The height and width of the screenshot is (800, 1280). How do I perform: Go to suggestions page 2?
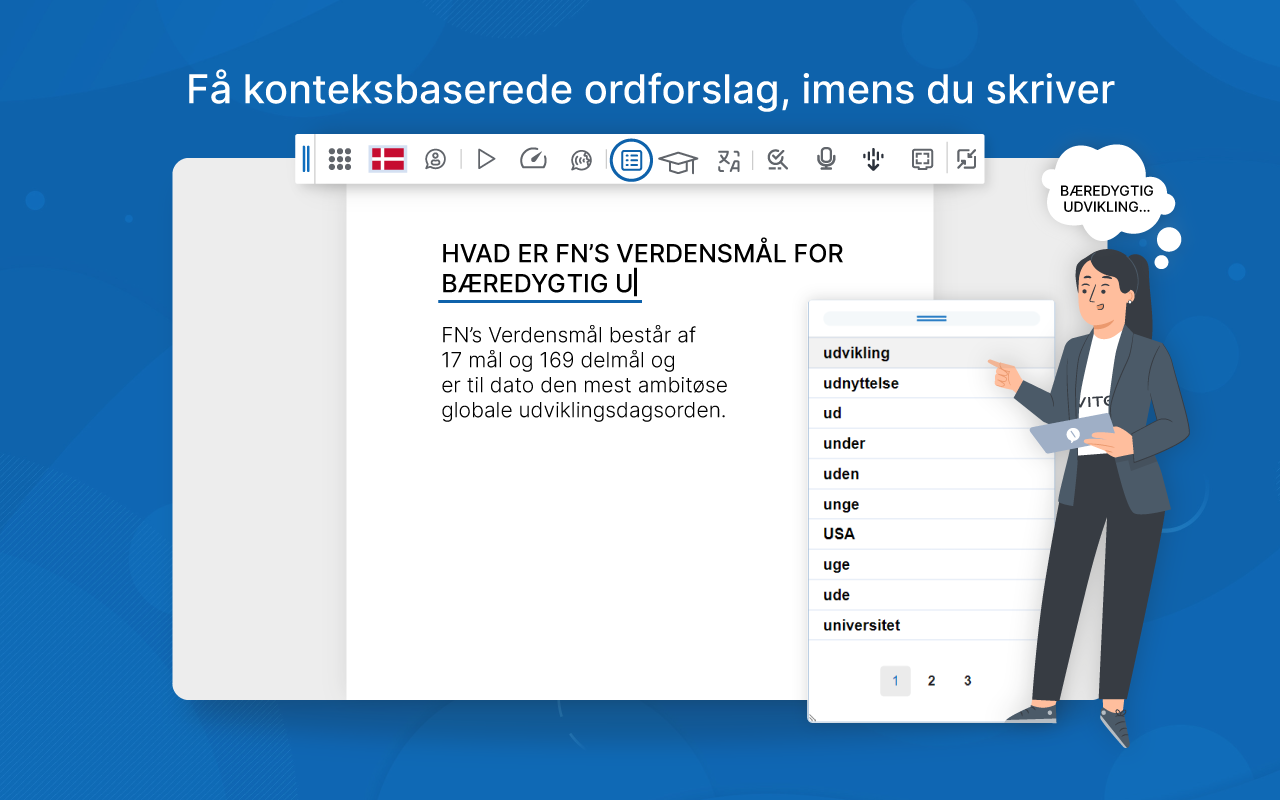point(931,681)
